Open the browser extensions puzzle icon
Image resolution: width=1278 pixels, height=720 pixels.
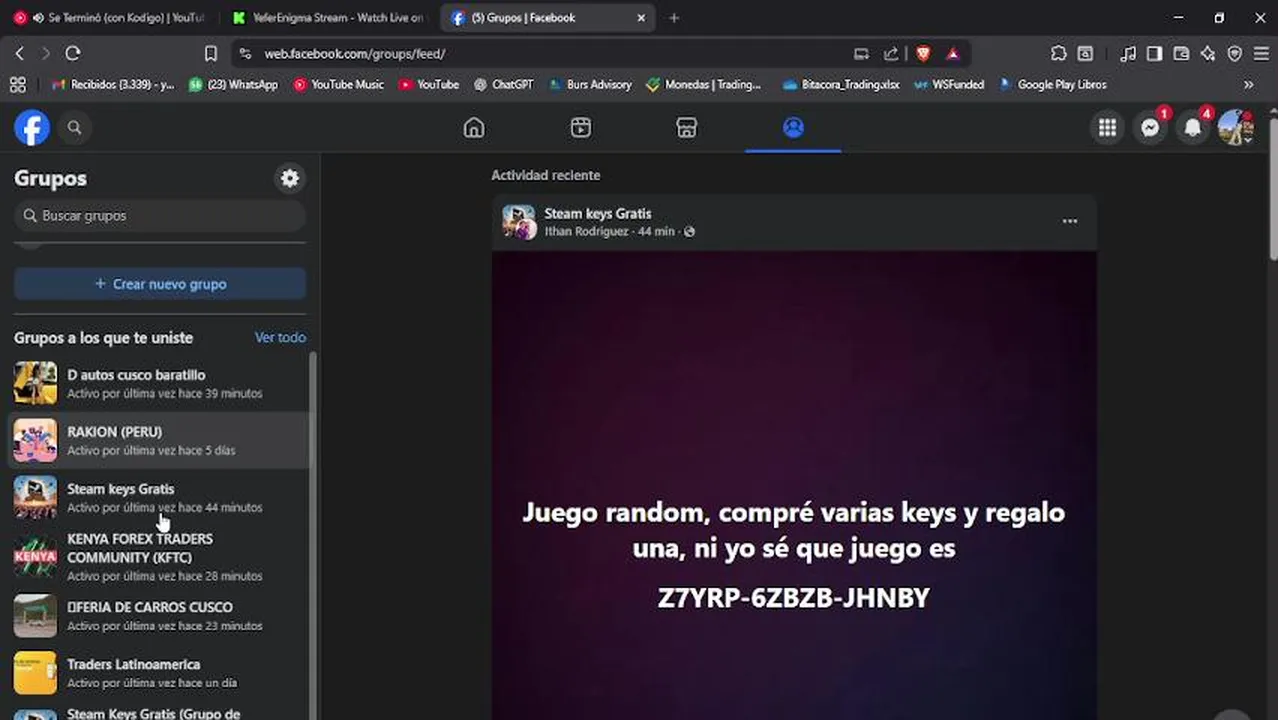click(1059, 54)
